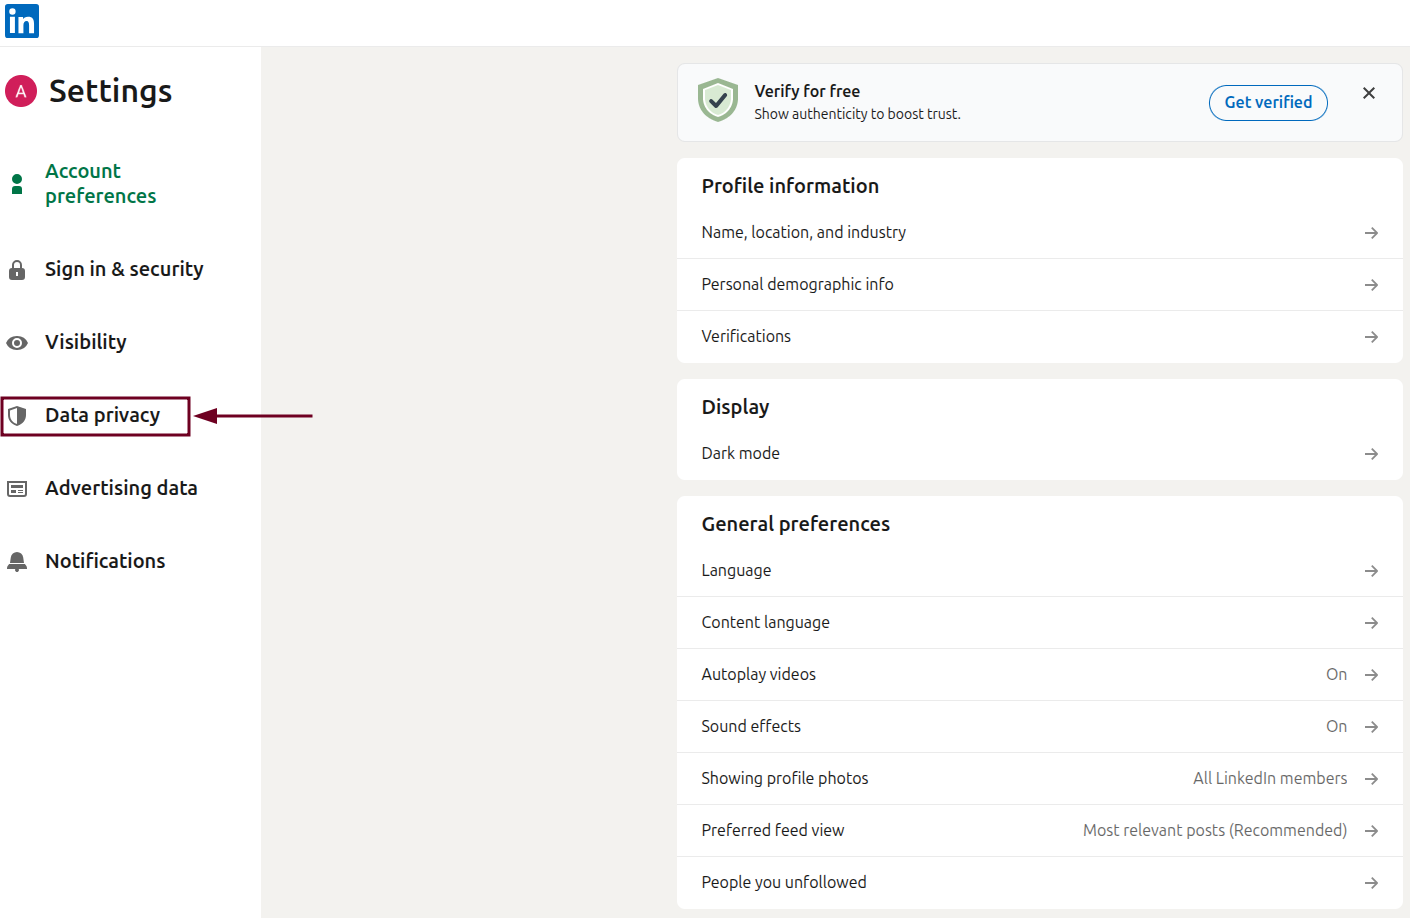Click the Advertising data icon
The height and width of the screenshot is (918, 1410).
[17, 488]
